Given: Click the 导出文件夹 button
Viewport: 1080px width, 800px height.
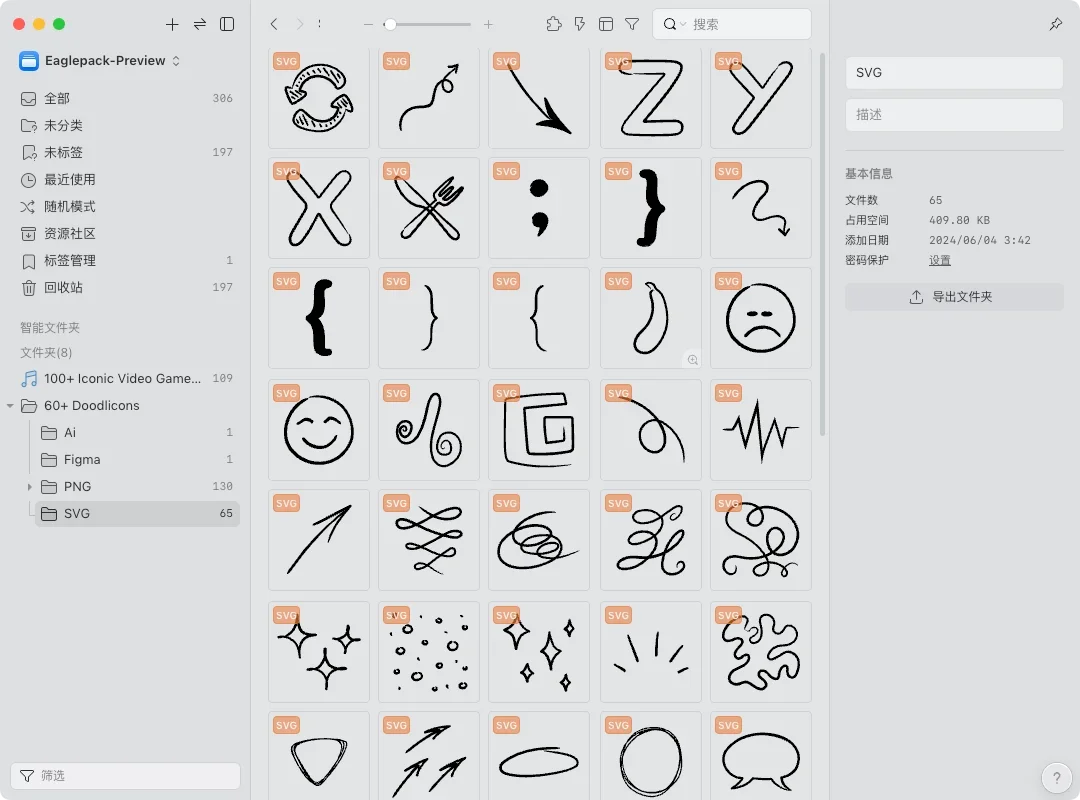Looking at the screenshot, I should coord(953,297).
